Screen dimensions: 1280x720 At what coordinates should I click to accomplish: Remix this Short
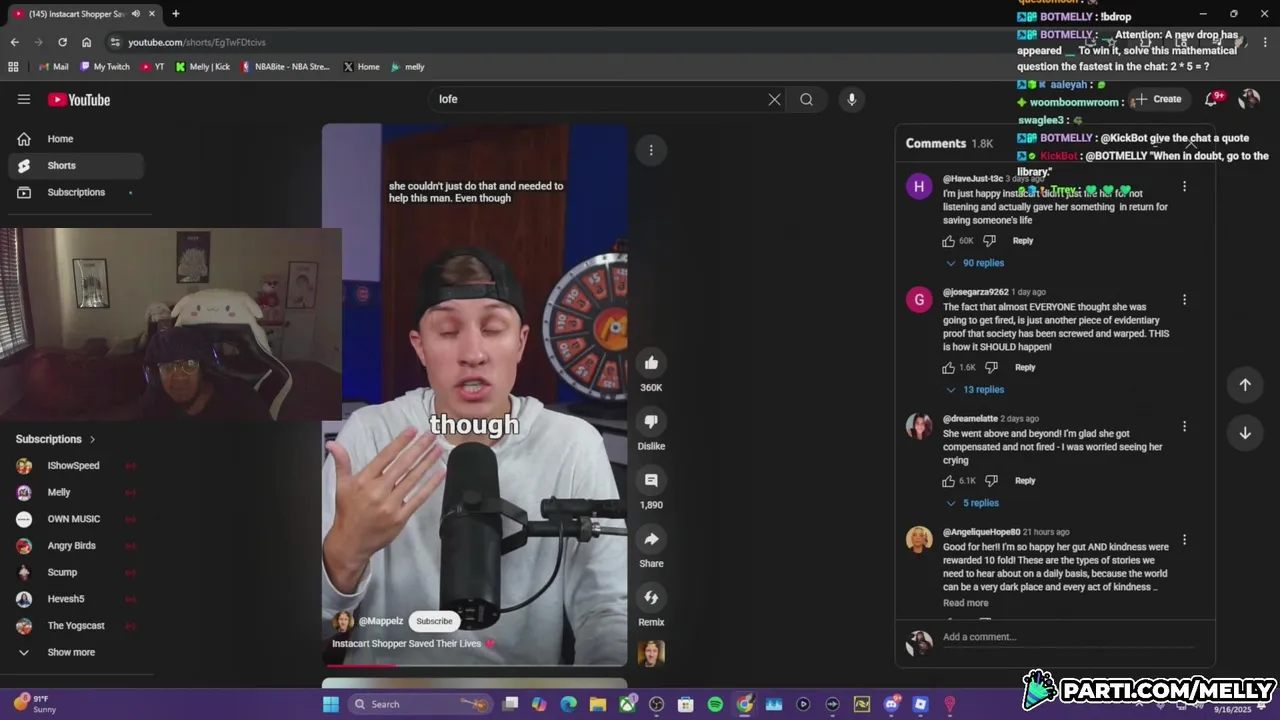(651, 598)
